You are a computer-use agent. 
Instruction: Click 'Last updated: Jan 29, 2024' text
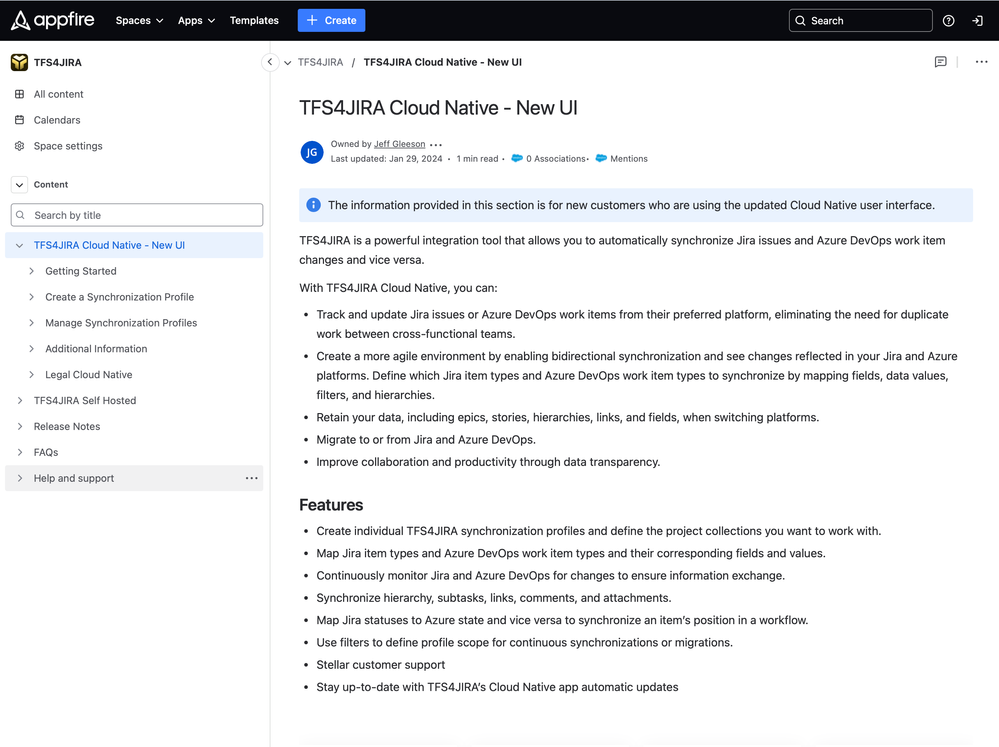[x=386, y=159]
